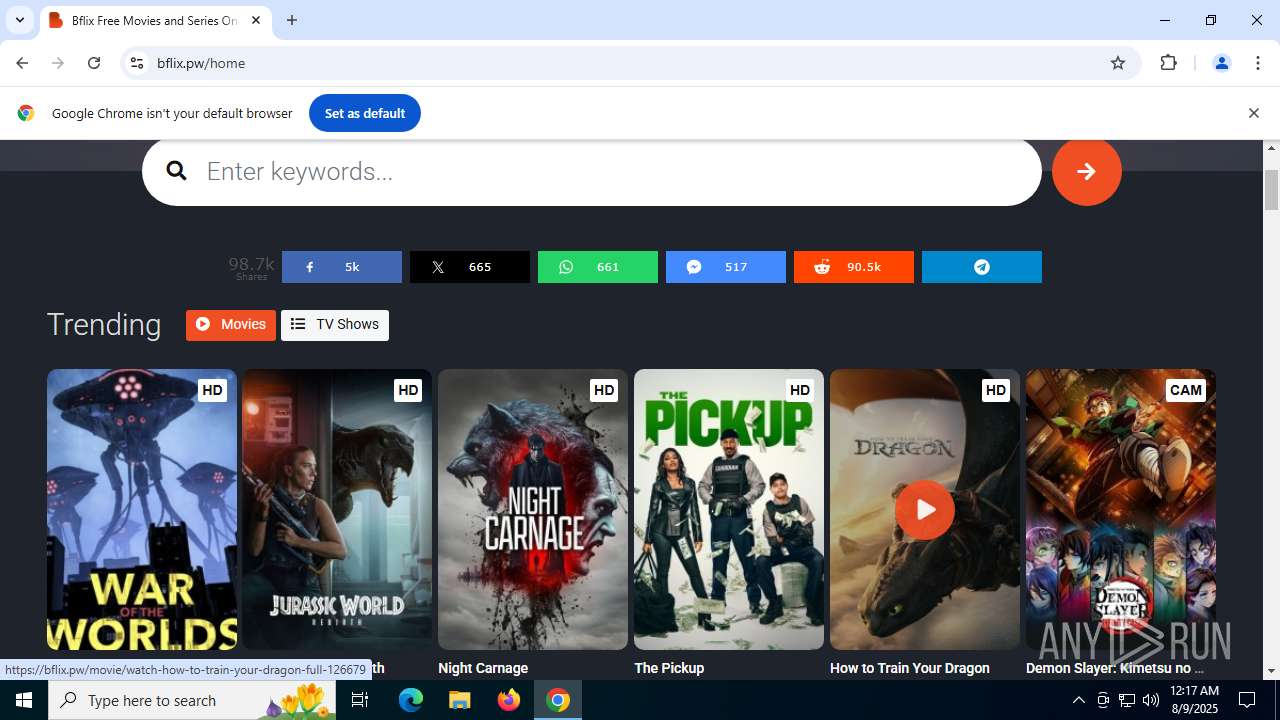1280x720 pixels.
Task: Launch Microsoft Edge from taskbar
Action: [411, 700]
